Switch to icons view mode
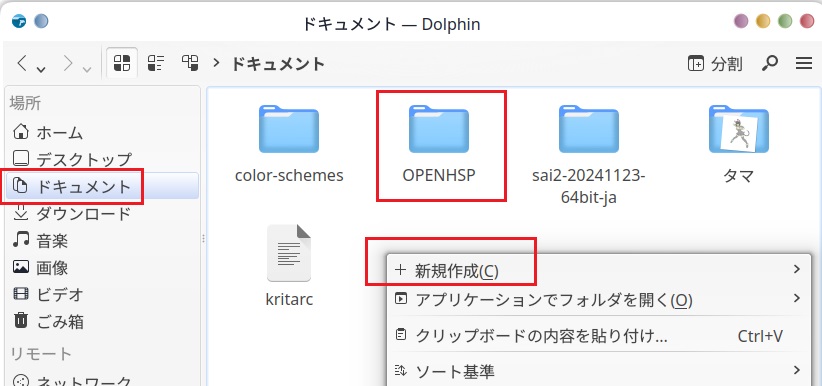The height and width of the screenshot is (386, 822). [x=122, y=63]
